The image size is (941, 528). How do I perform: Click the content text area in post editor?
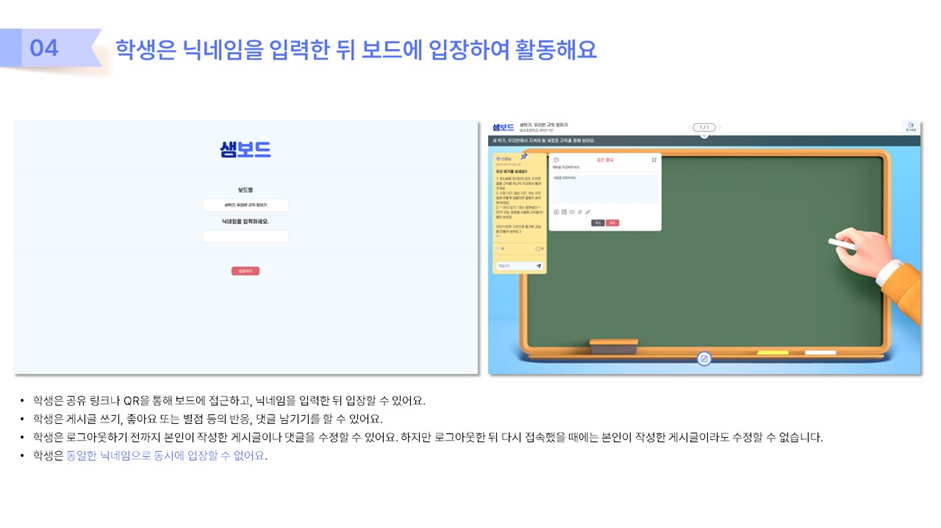606,189
